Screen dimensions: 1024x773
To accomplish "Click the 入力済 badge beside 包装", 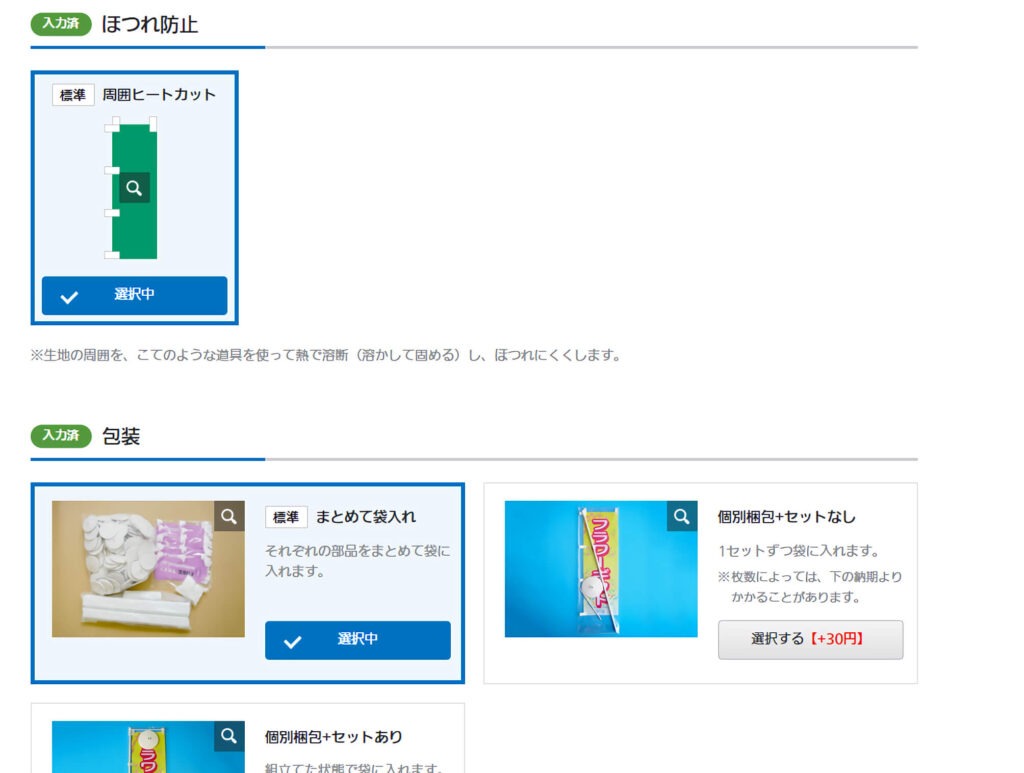I will [61, 435].
